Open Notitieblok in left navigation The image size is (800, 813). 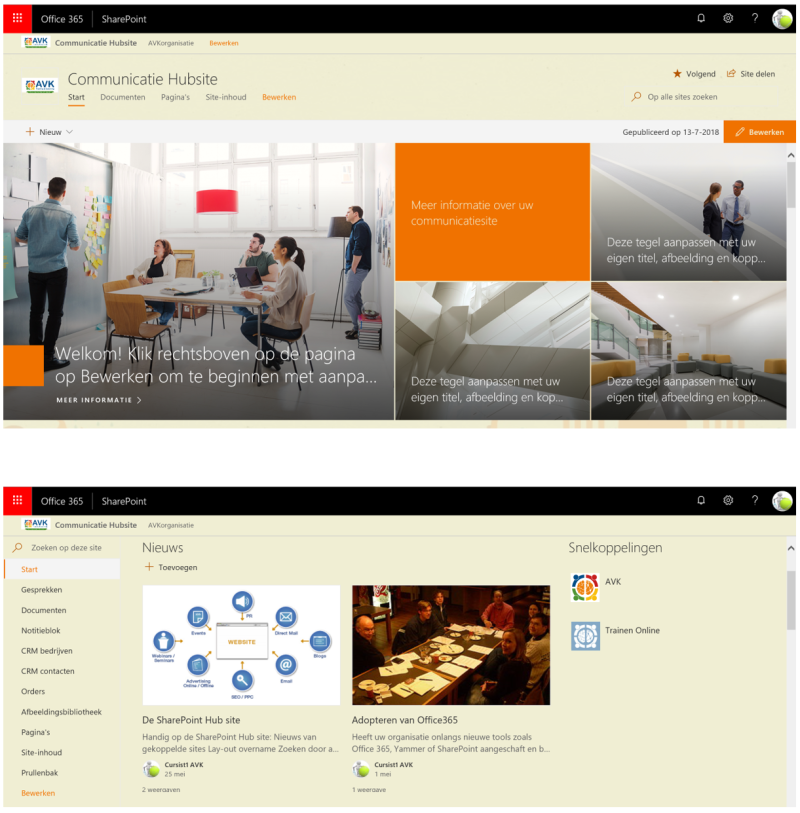pyautogui.click(x=40, y=630)
